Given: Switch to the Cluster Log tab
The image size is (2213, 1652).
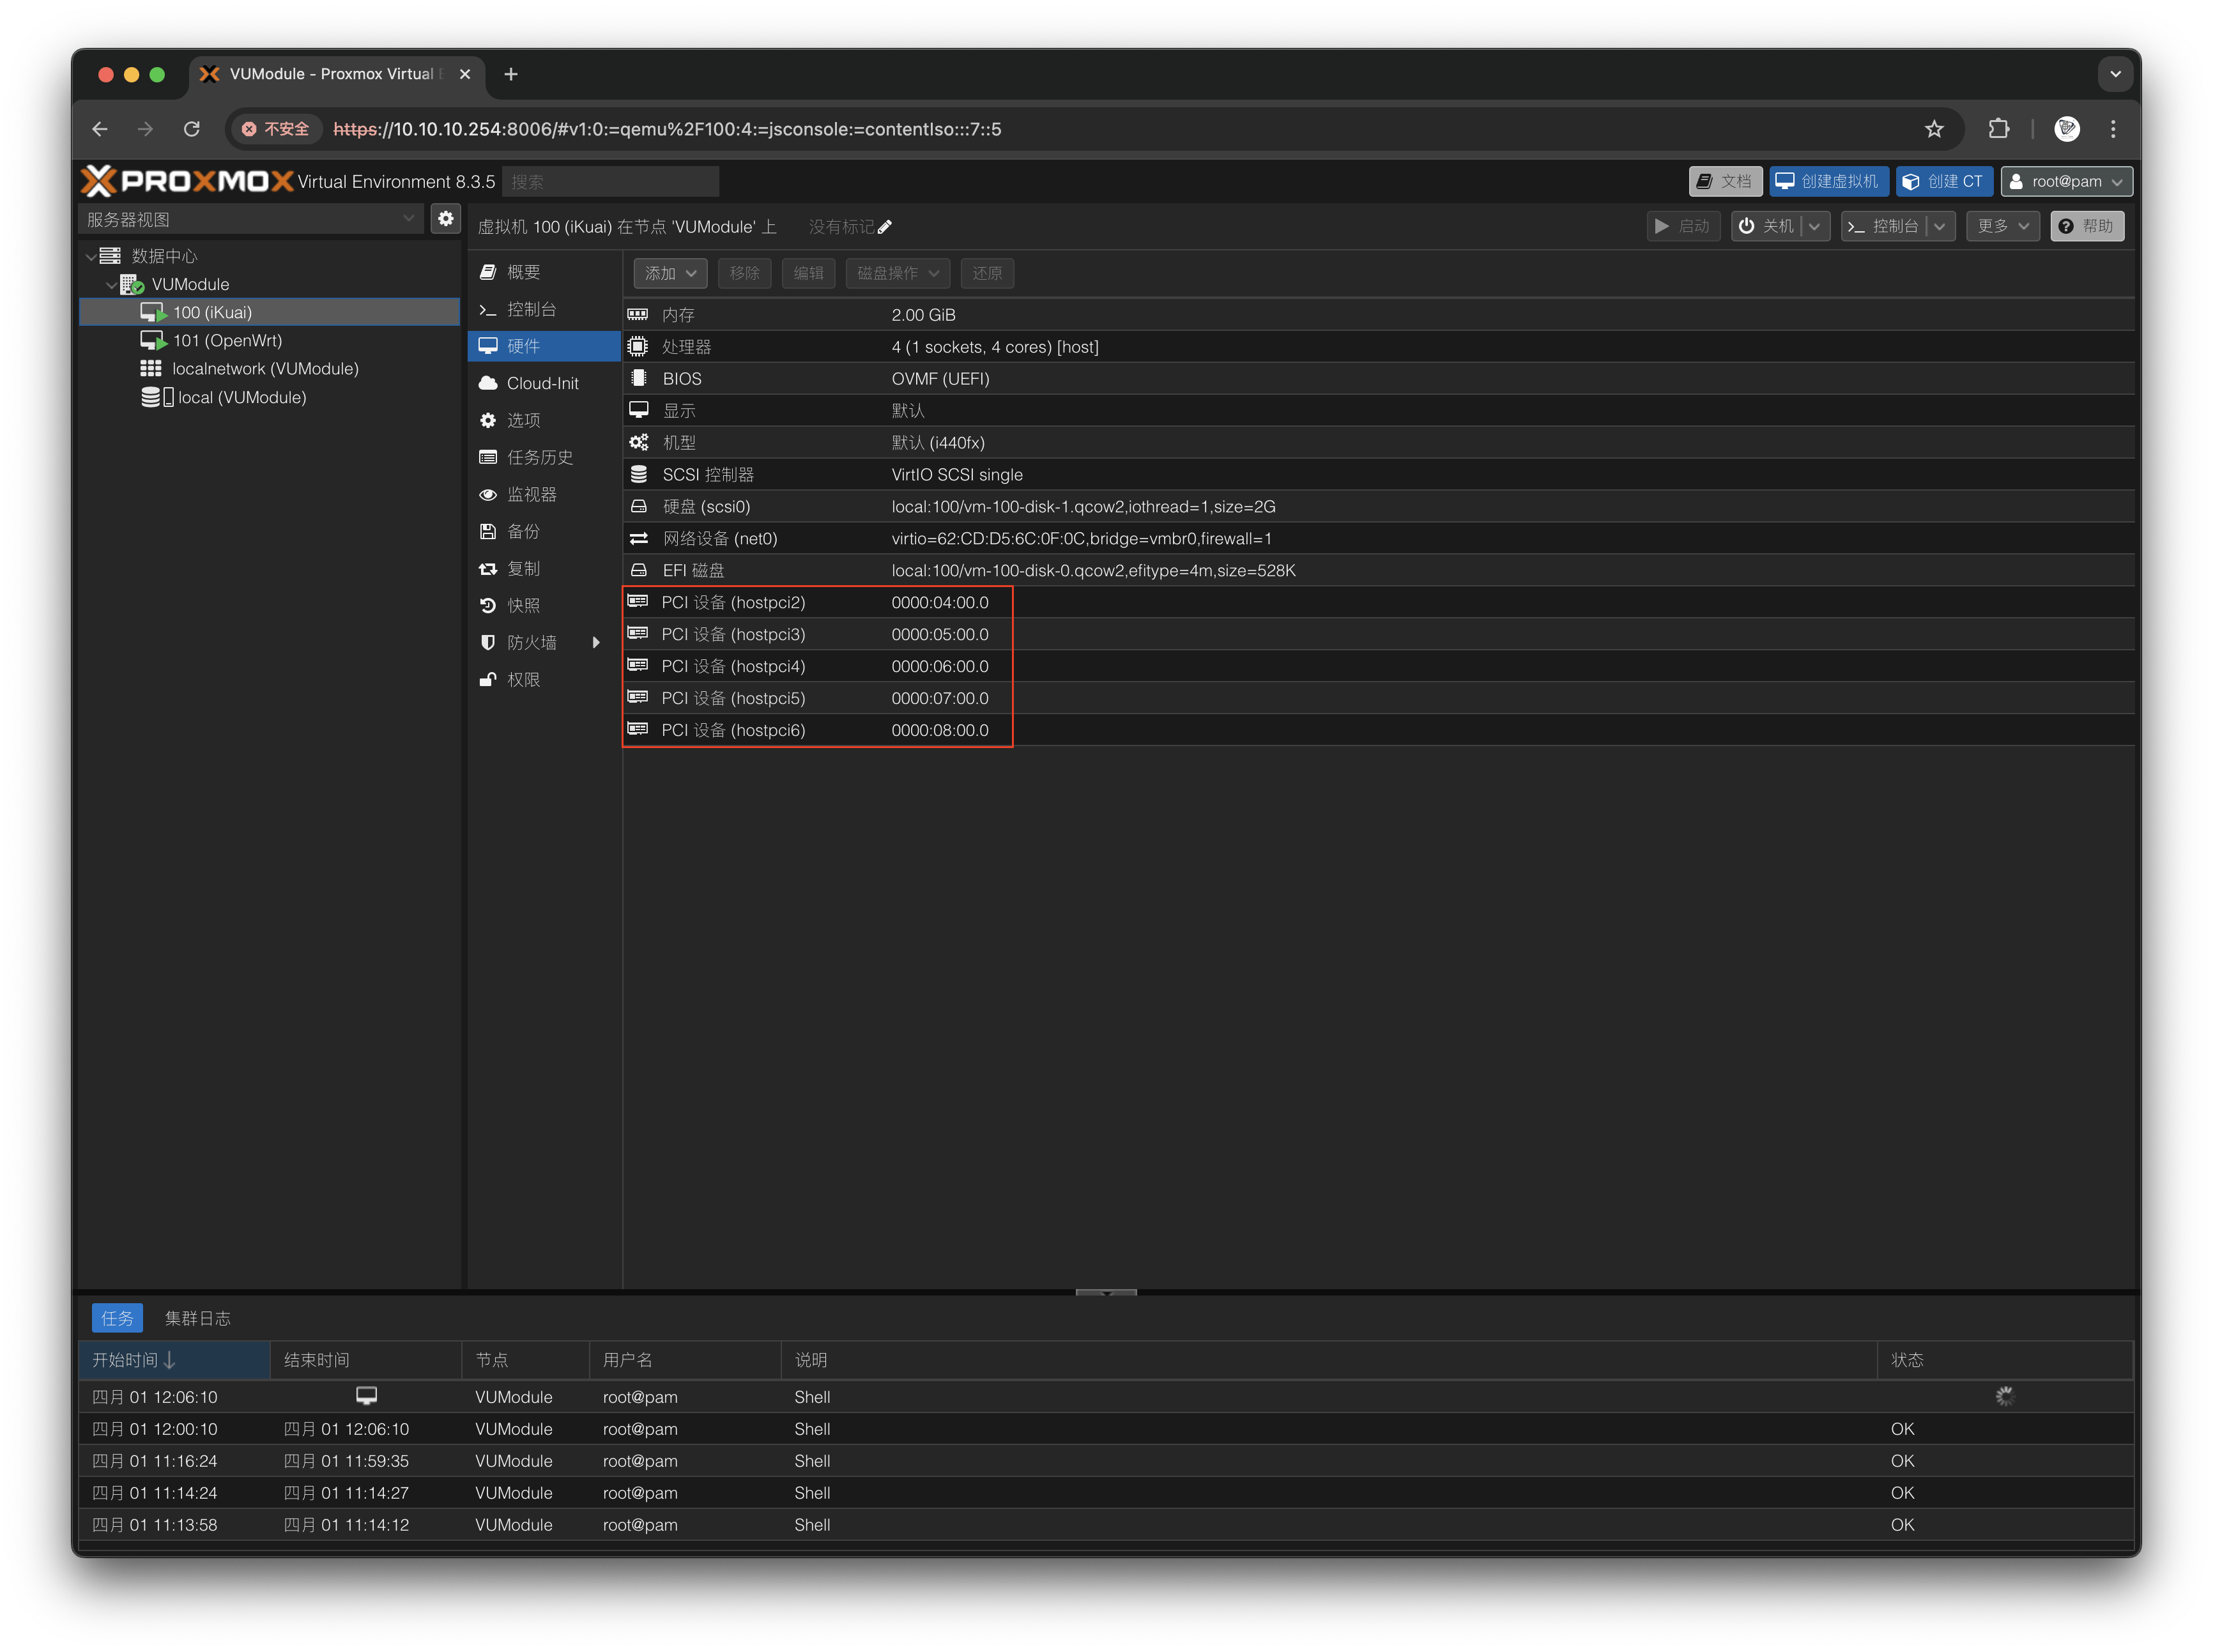Looking at the screenshot, I should coord(197,1318).
